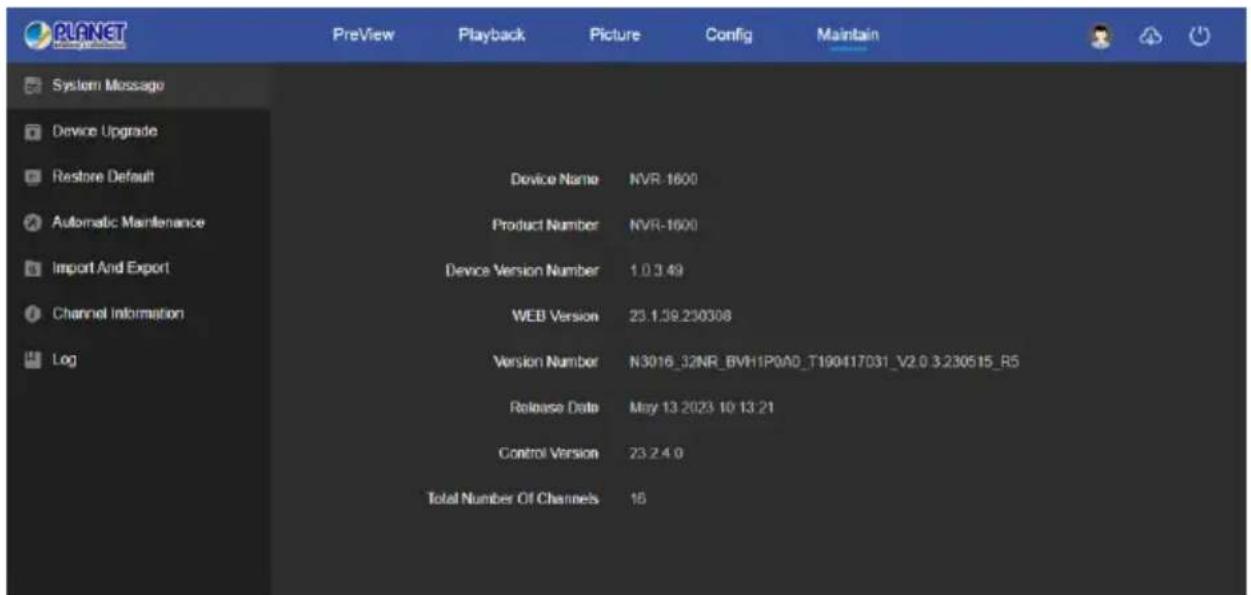Click the Total Number Of Channels label
This screenshot has height=595, width=1251.
pyautogui.click(x=513, y=498)
